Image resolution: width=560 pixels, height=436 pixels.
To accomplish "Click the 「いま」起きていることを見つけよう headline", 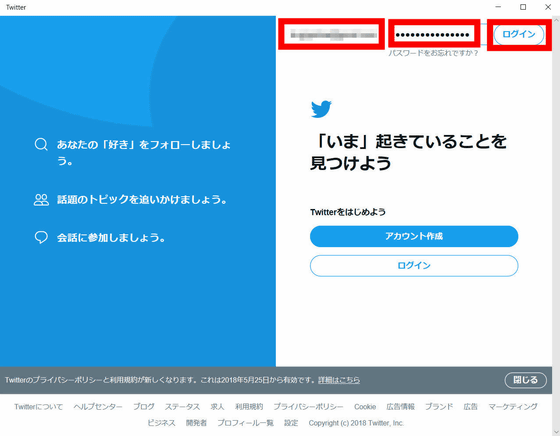I will (408, 152).
